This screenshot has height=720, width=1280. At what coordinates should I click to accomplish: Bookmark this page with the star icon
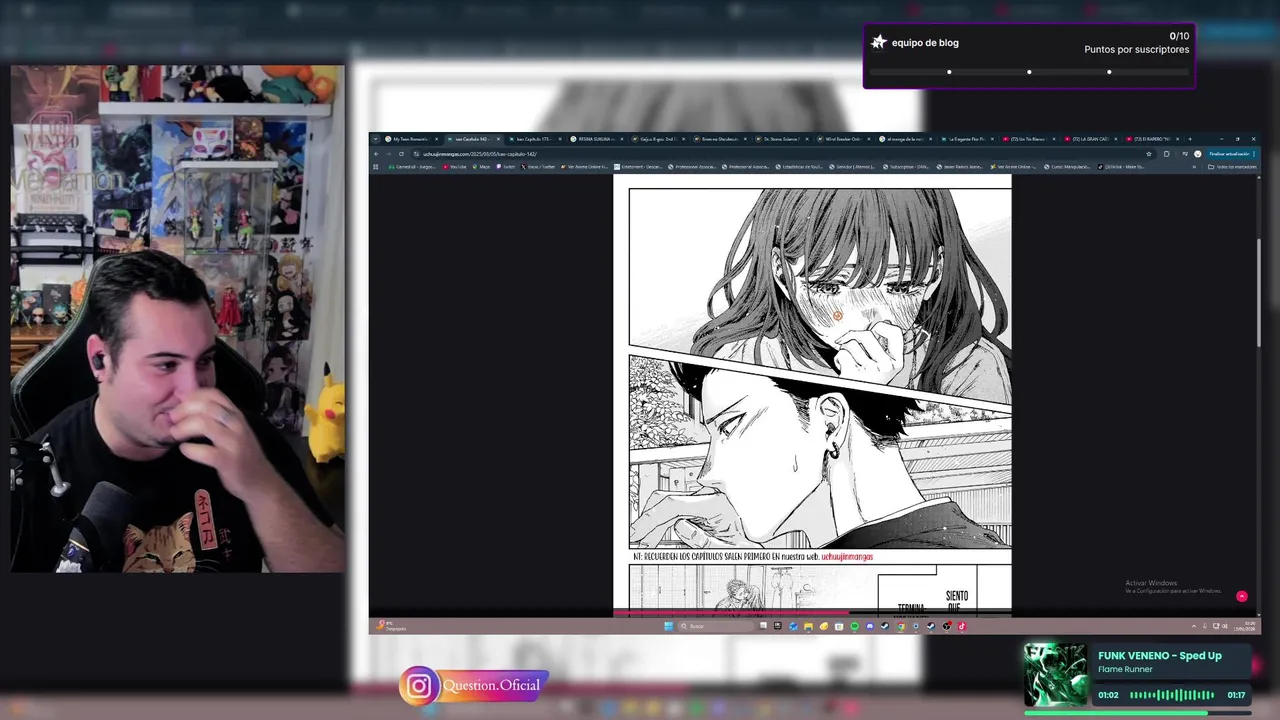pyautogui.click(x=1149, y=154)
